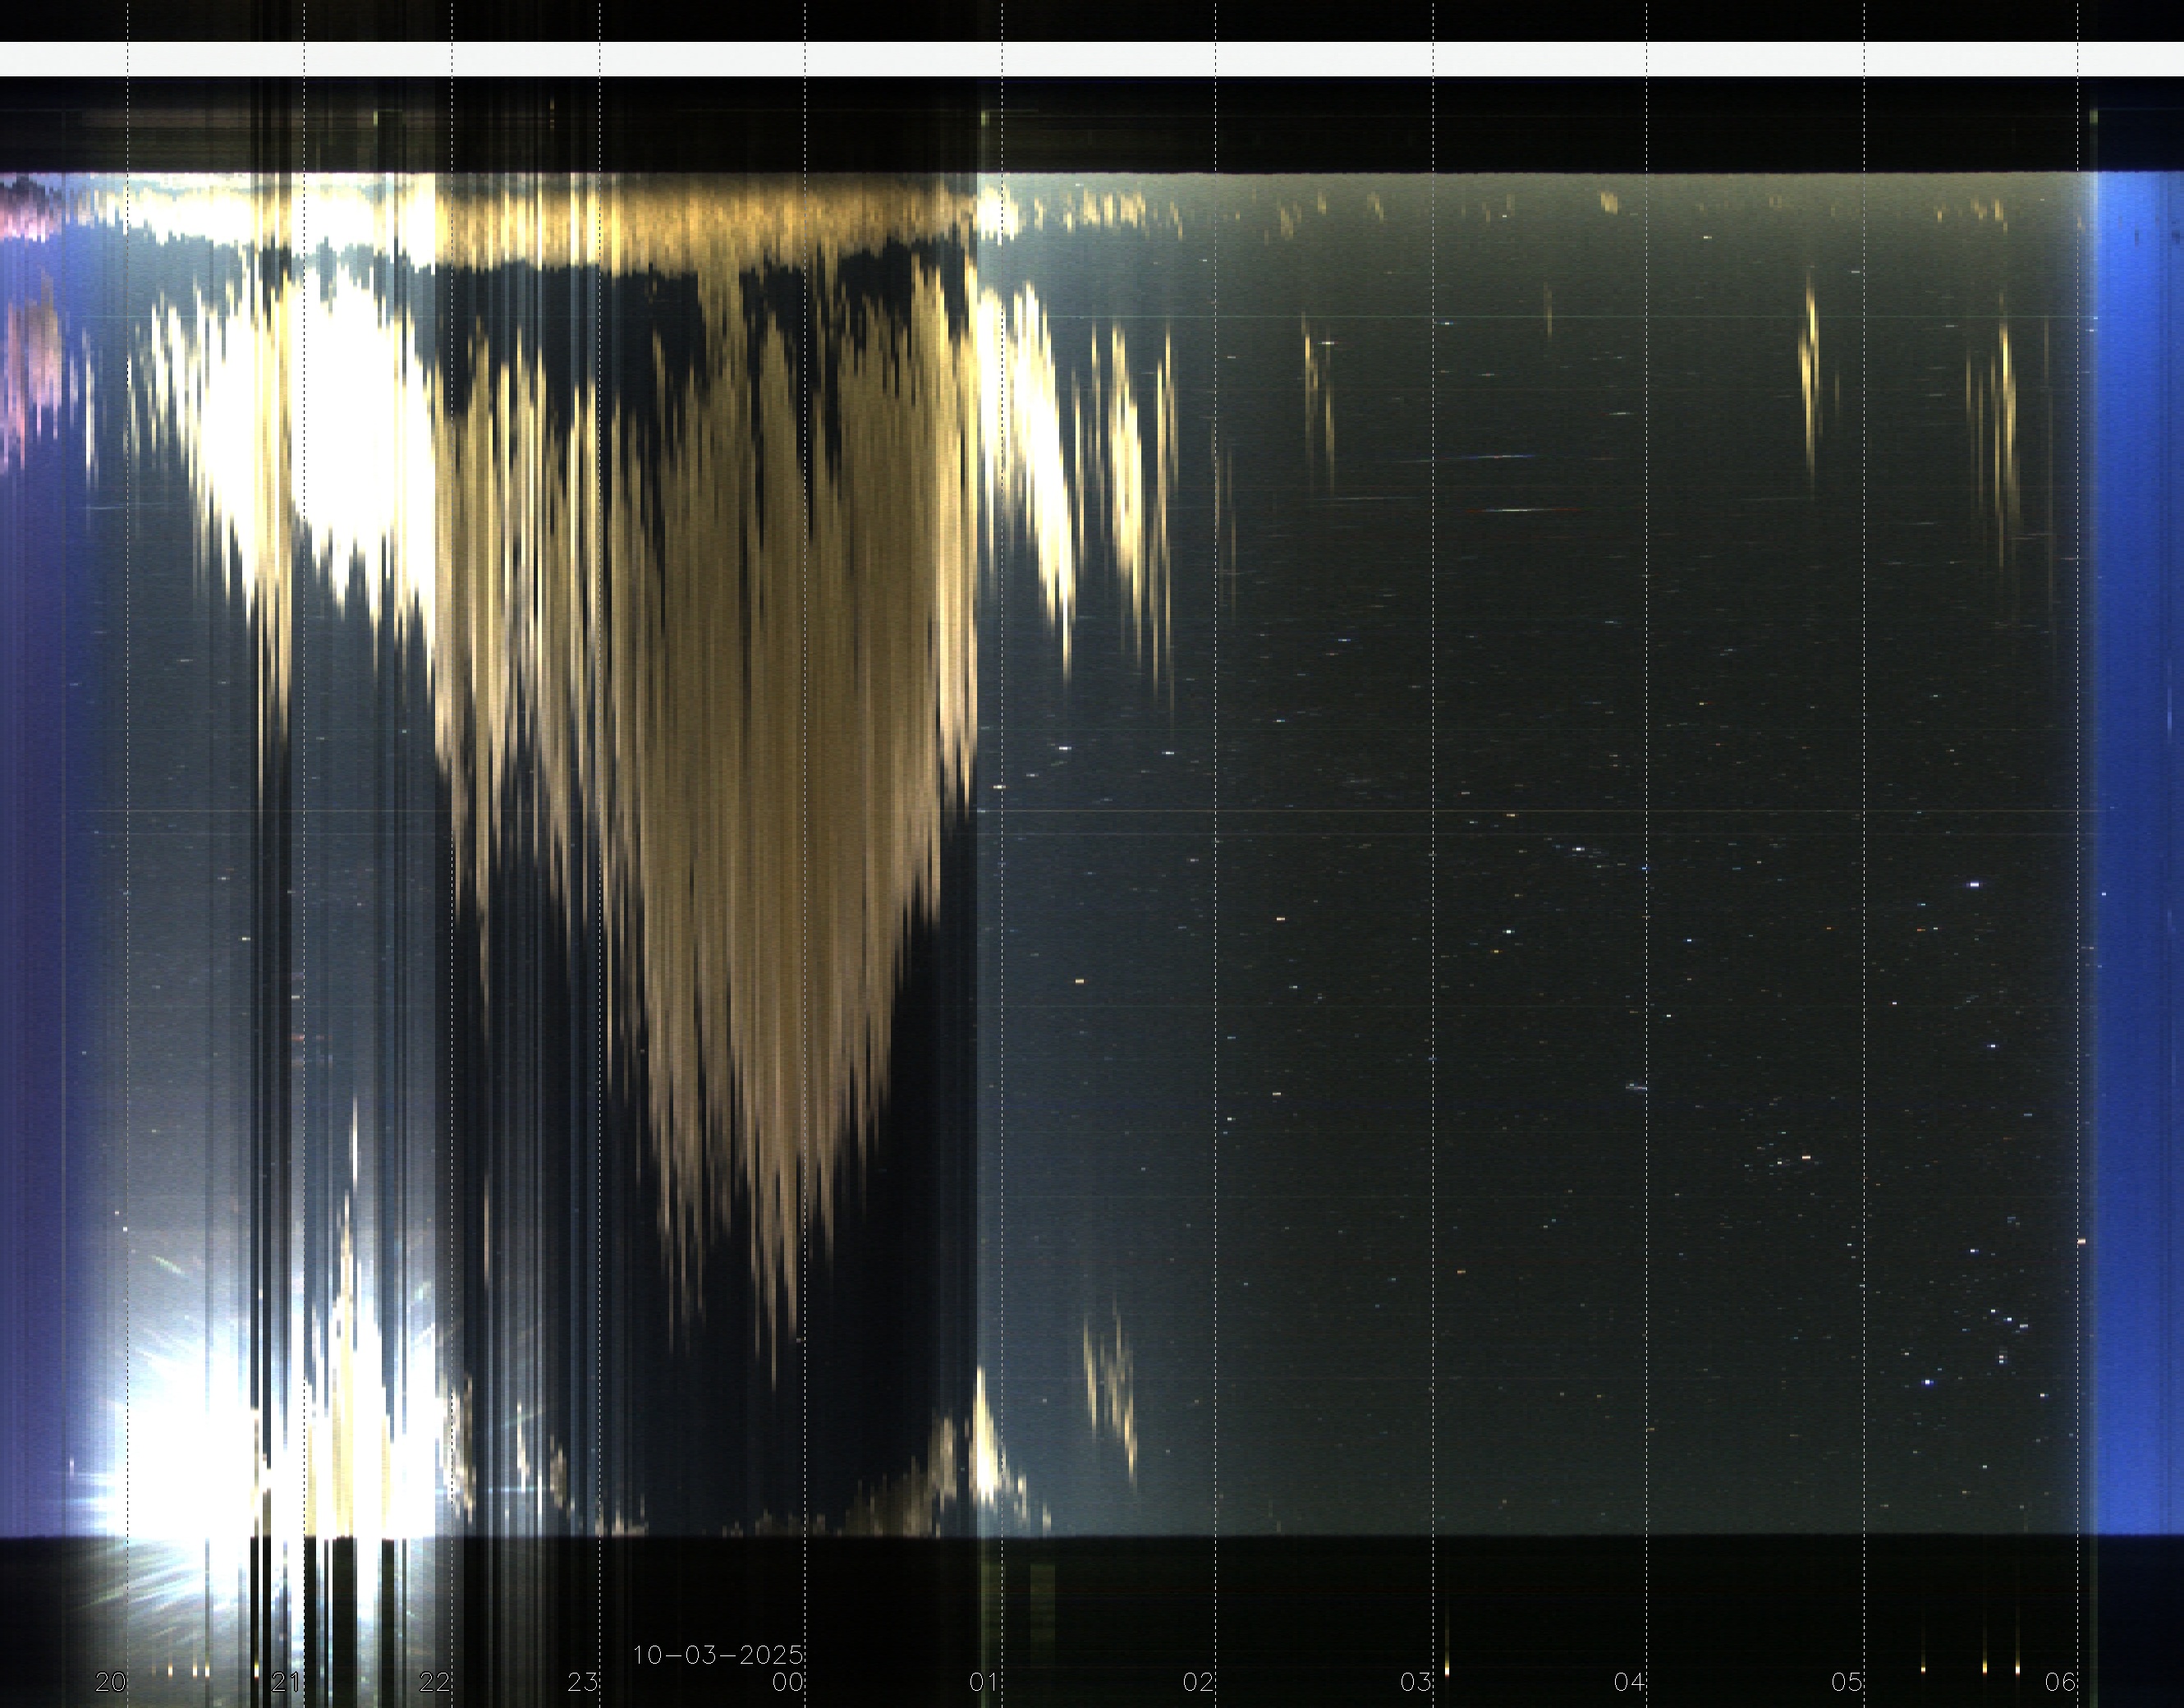Click the 22 hour label
This screenshot has width=2184, height=1708.
pos(435,1682)
